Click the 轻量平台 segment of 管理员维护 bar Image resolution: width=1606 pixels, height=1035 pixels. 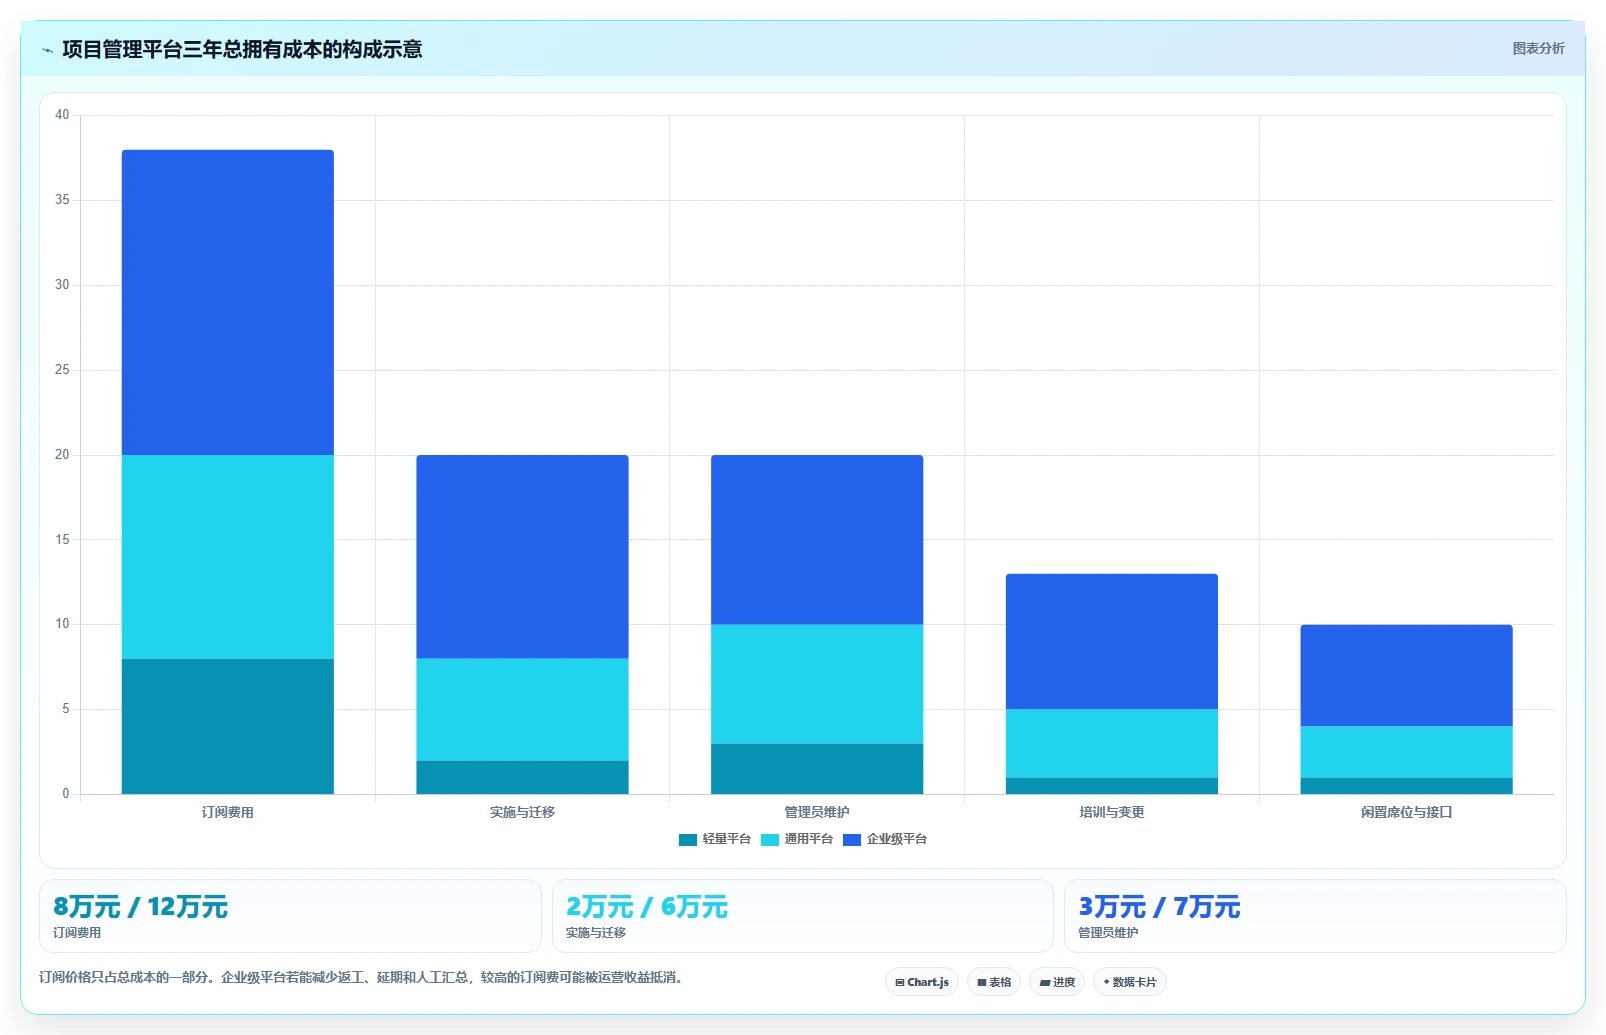point(817,768)
